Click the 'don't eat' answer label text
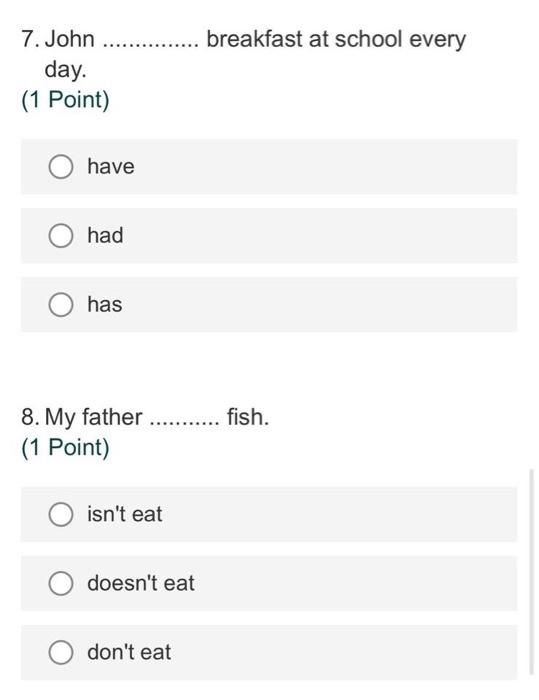The image size is (539, 700). click(x=129, y=652)
